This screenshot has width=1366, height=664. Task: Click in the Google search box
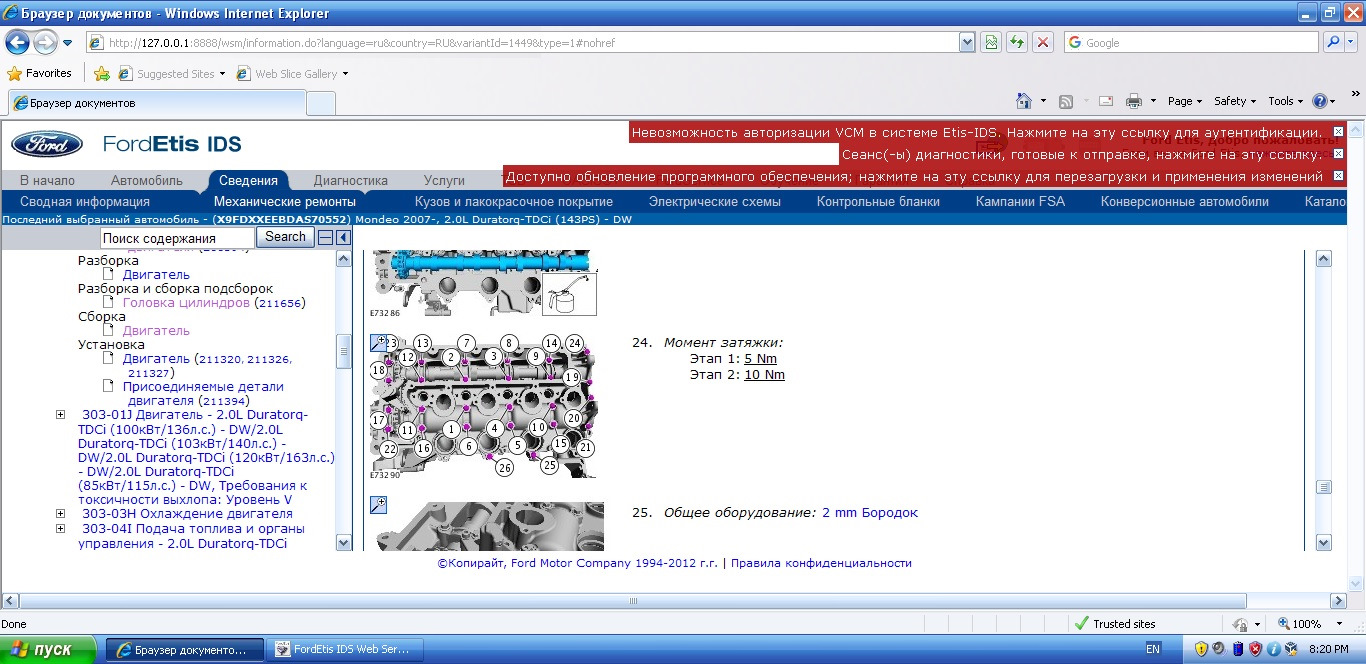[x=1190, y=43]
